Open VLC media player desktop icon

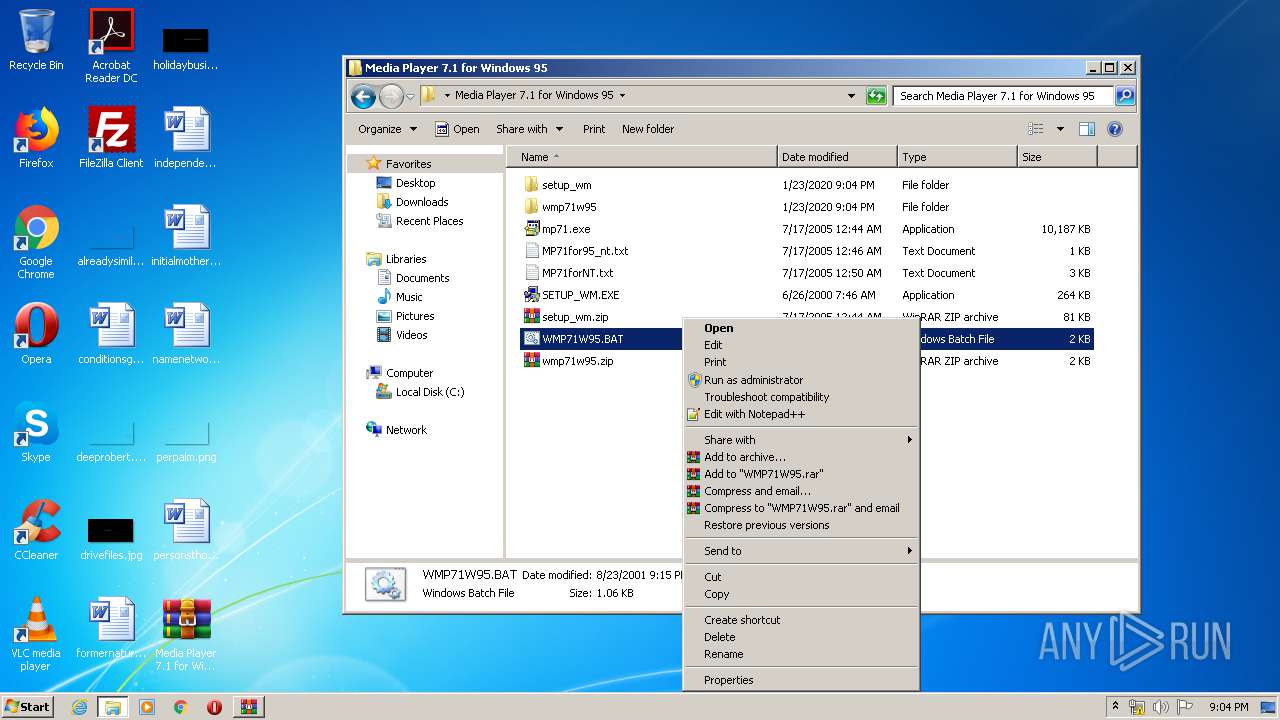tap(36, 634)
